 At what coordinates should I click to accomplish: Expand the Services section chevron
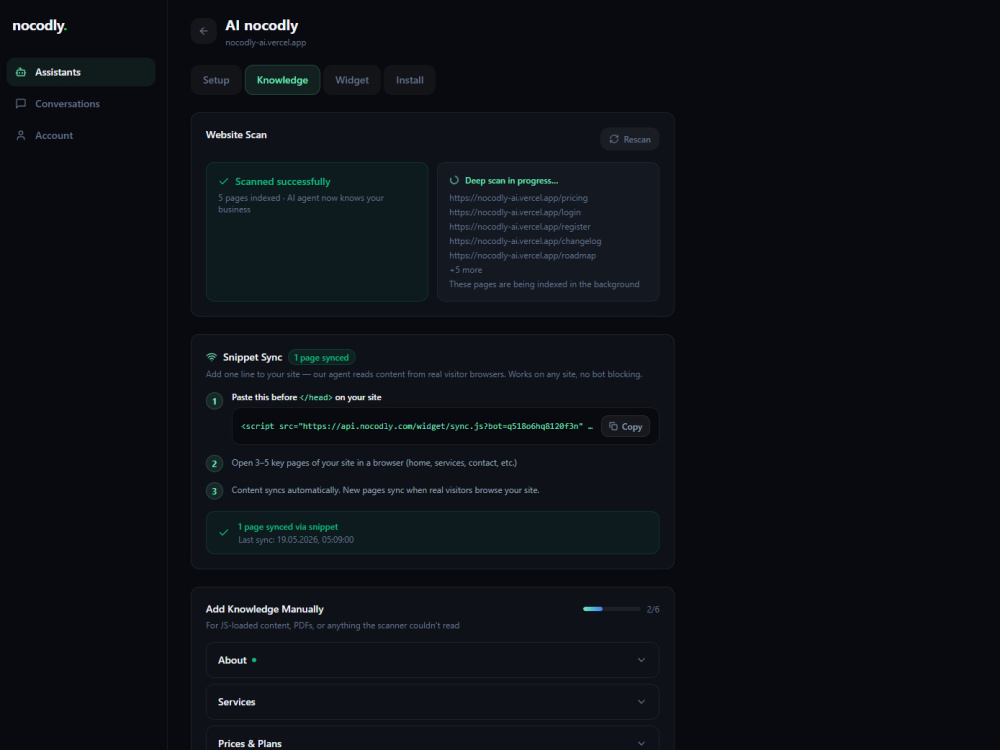[641, 702]
